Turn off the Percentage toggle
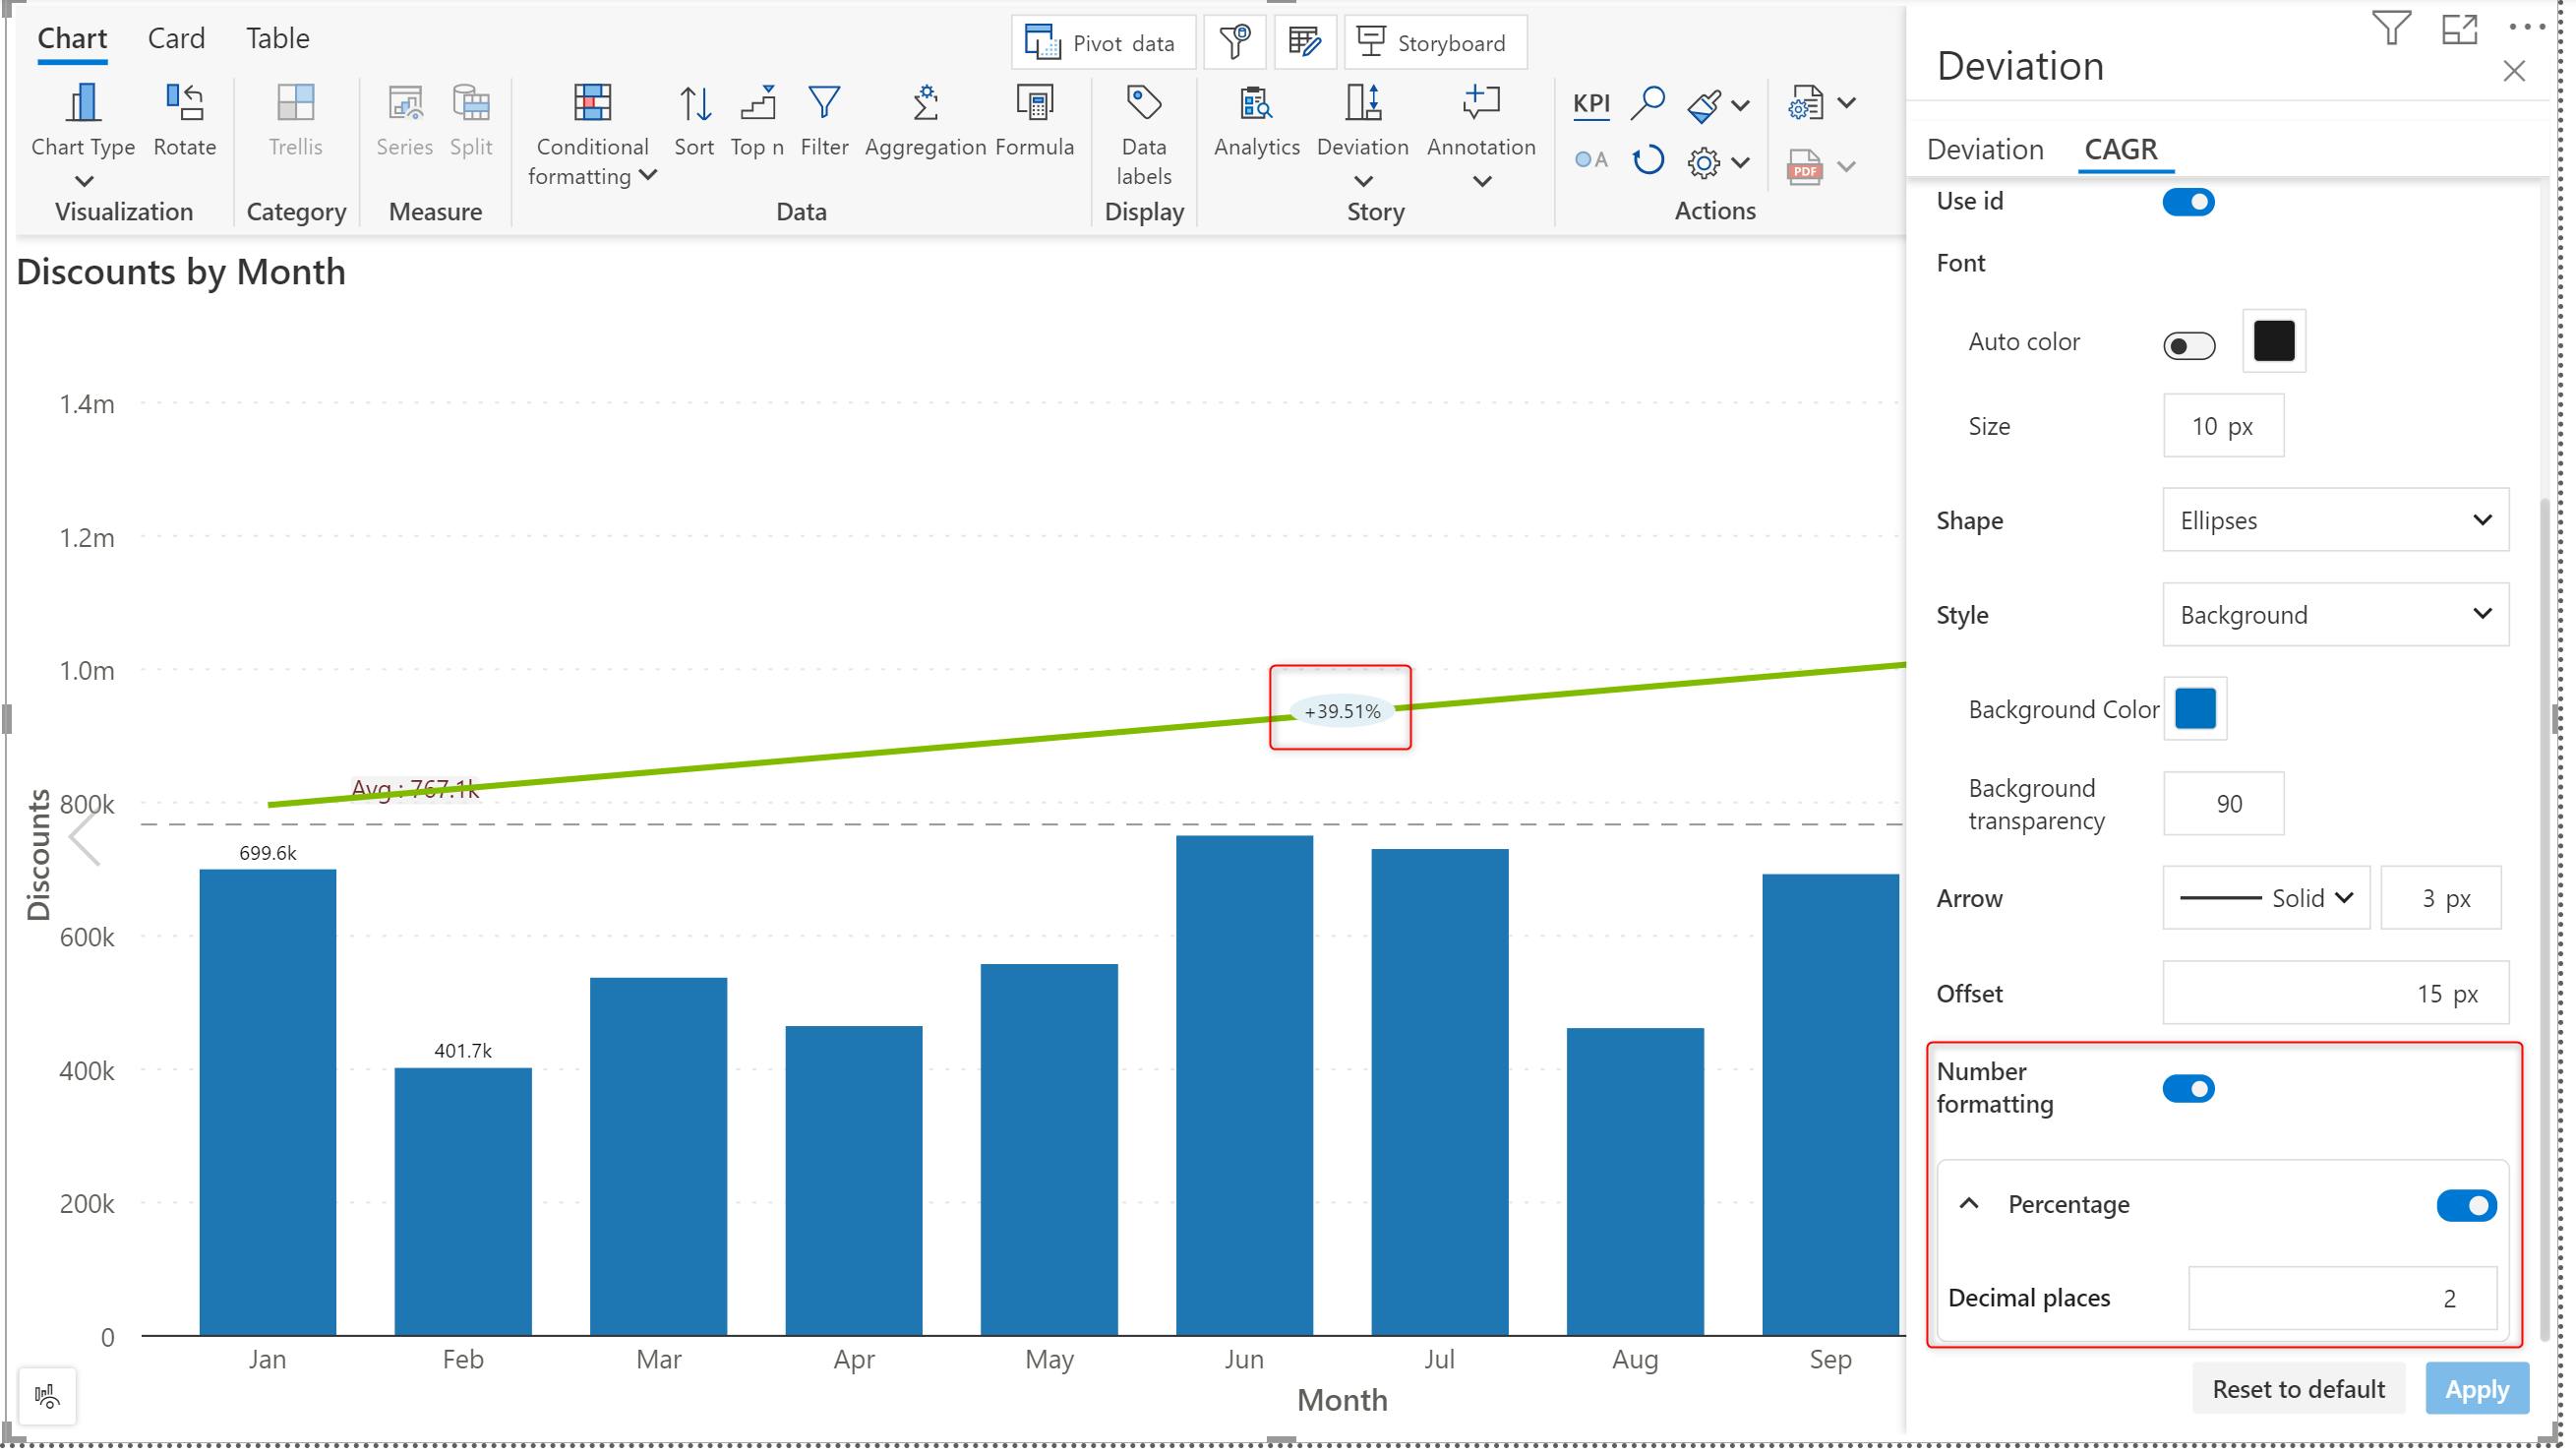The image size is (2576, 1454). tap(2465, 1205)
